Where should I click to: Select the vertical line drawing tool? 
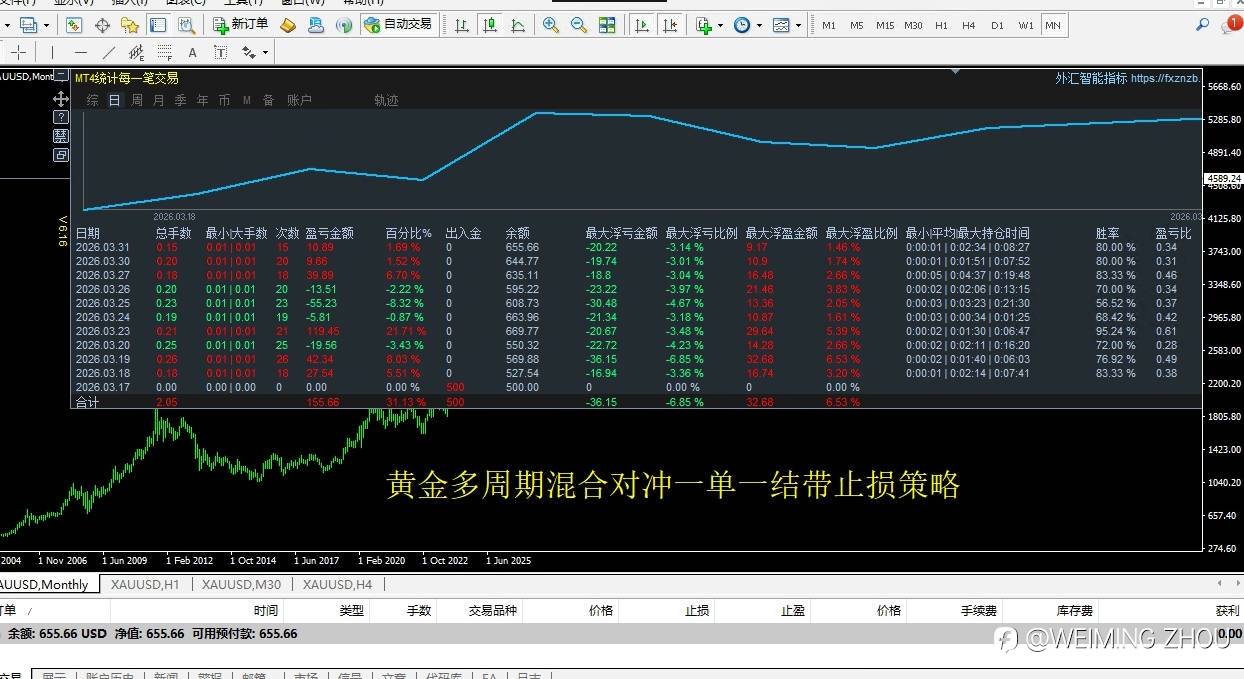coord(52,52)
